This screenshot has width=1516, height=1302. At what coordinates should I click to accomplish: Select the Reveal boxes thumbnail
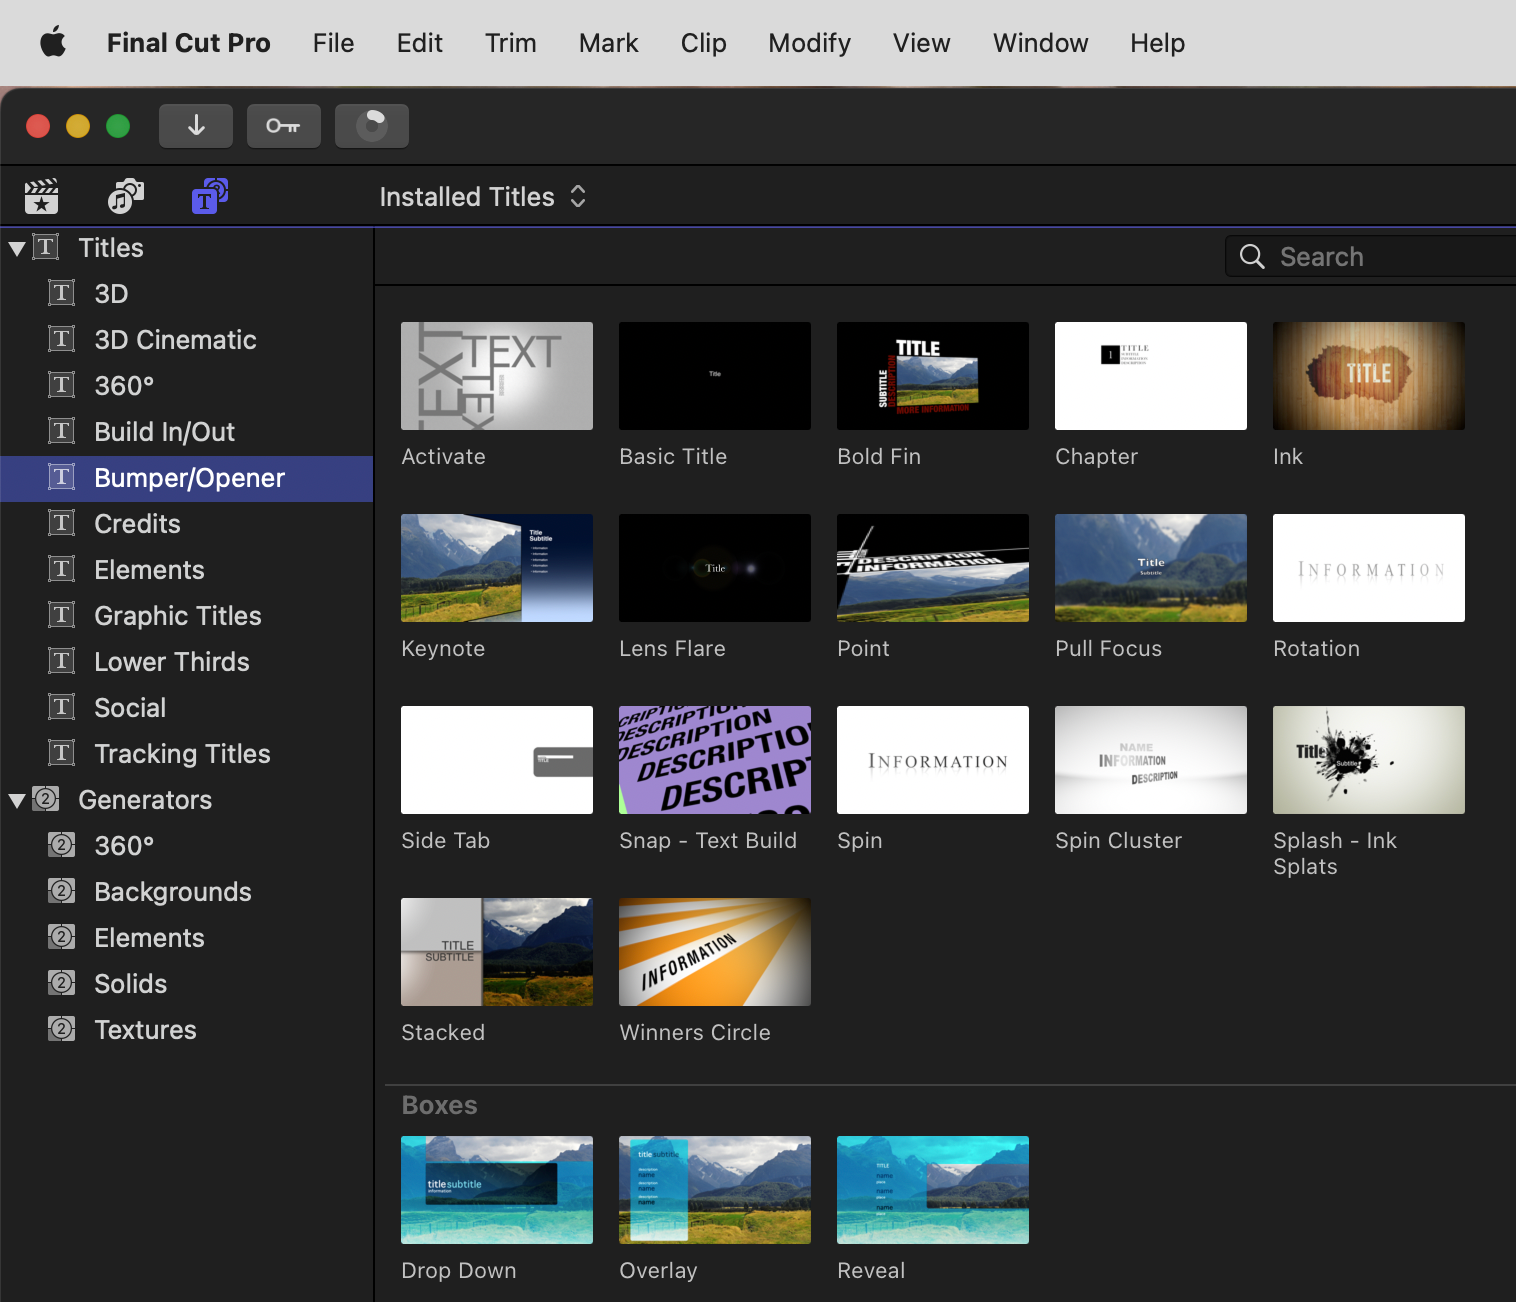(x=933, y=1190)
